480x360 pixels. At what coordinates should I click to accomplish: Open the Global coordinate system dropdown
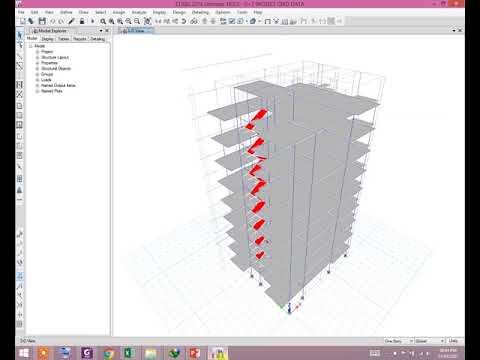430,341
